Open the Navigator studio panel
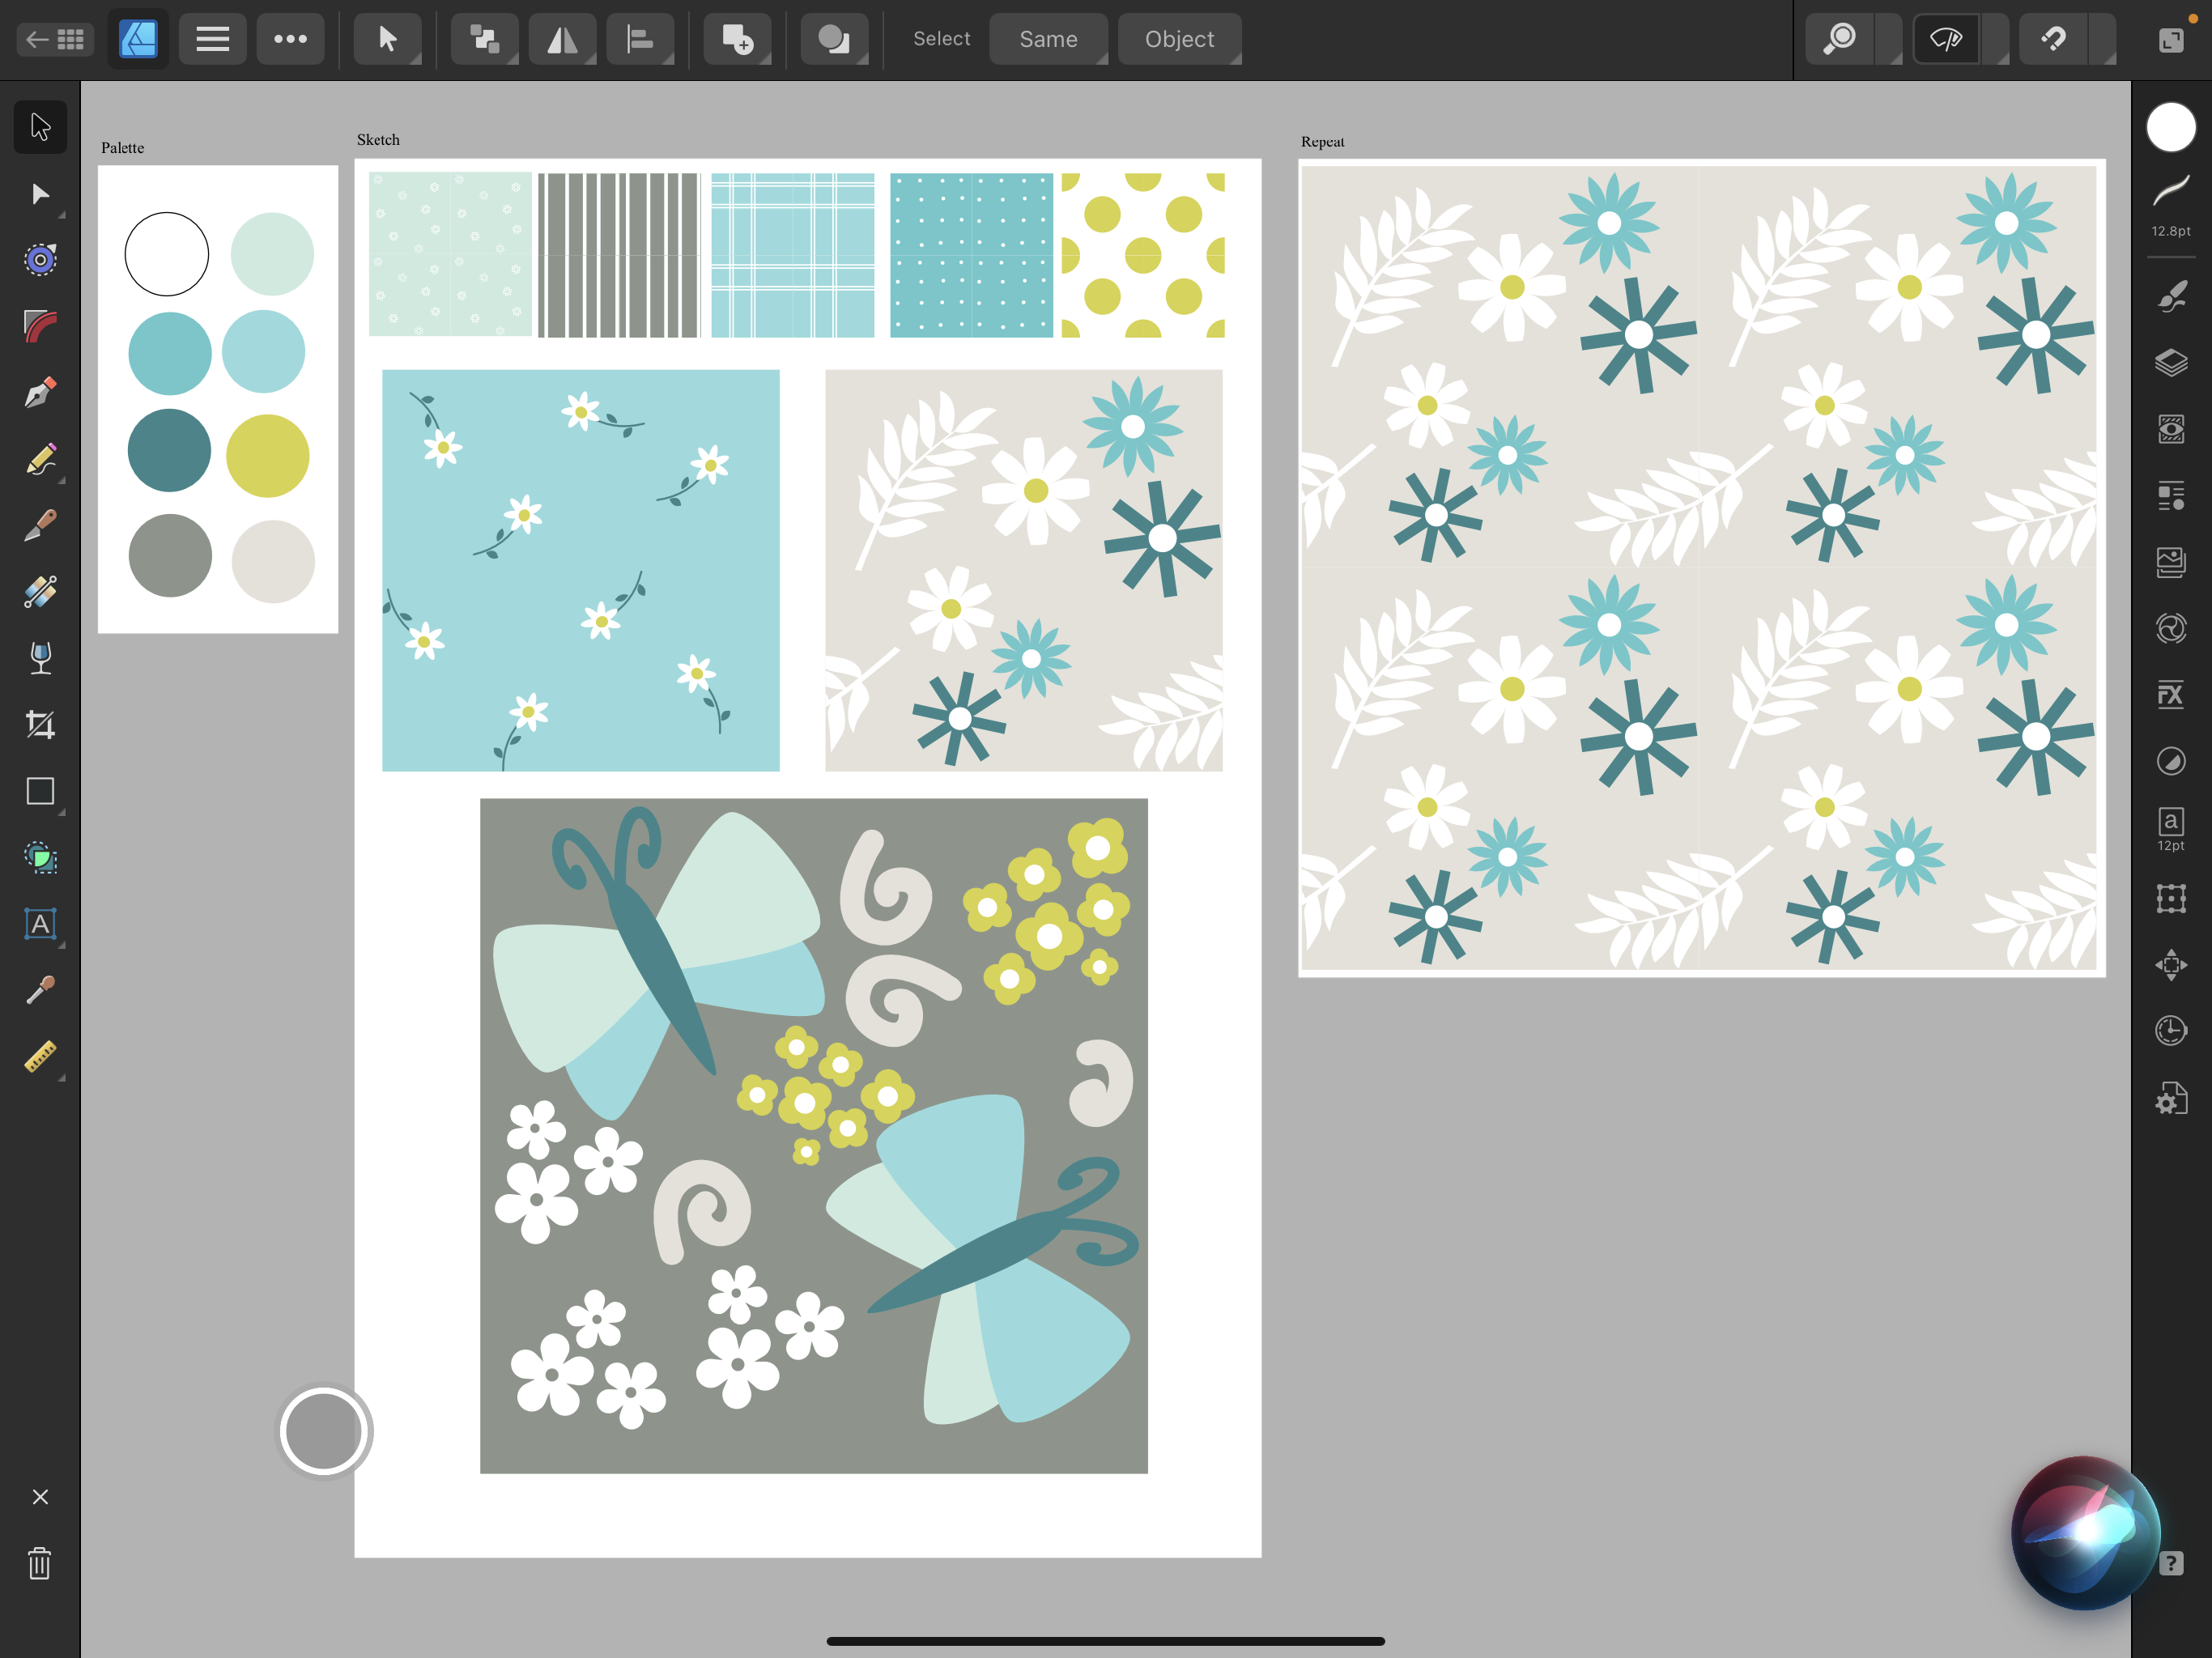The image size is (2212, 1658). pos(2171,965)
